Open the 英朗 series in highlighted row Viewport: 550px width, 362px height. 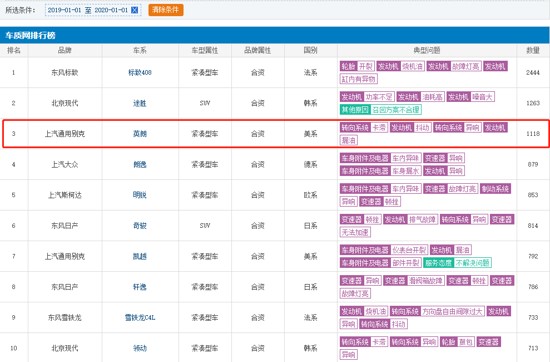click(x=140, y=134)
